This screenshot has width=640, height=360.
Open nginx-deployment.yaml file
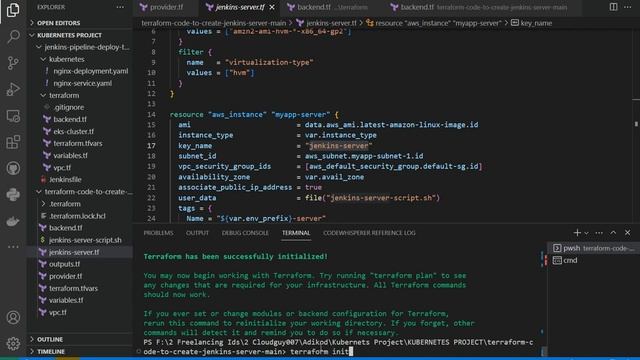[80, 71]
